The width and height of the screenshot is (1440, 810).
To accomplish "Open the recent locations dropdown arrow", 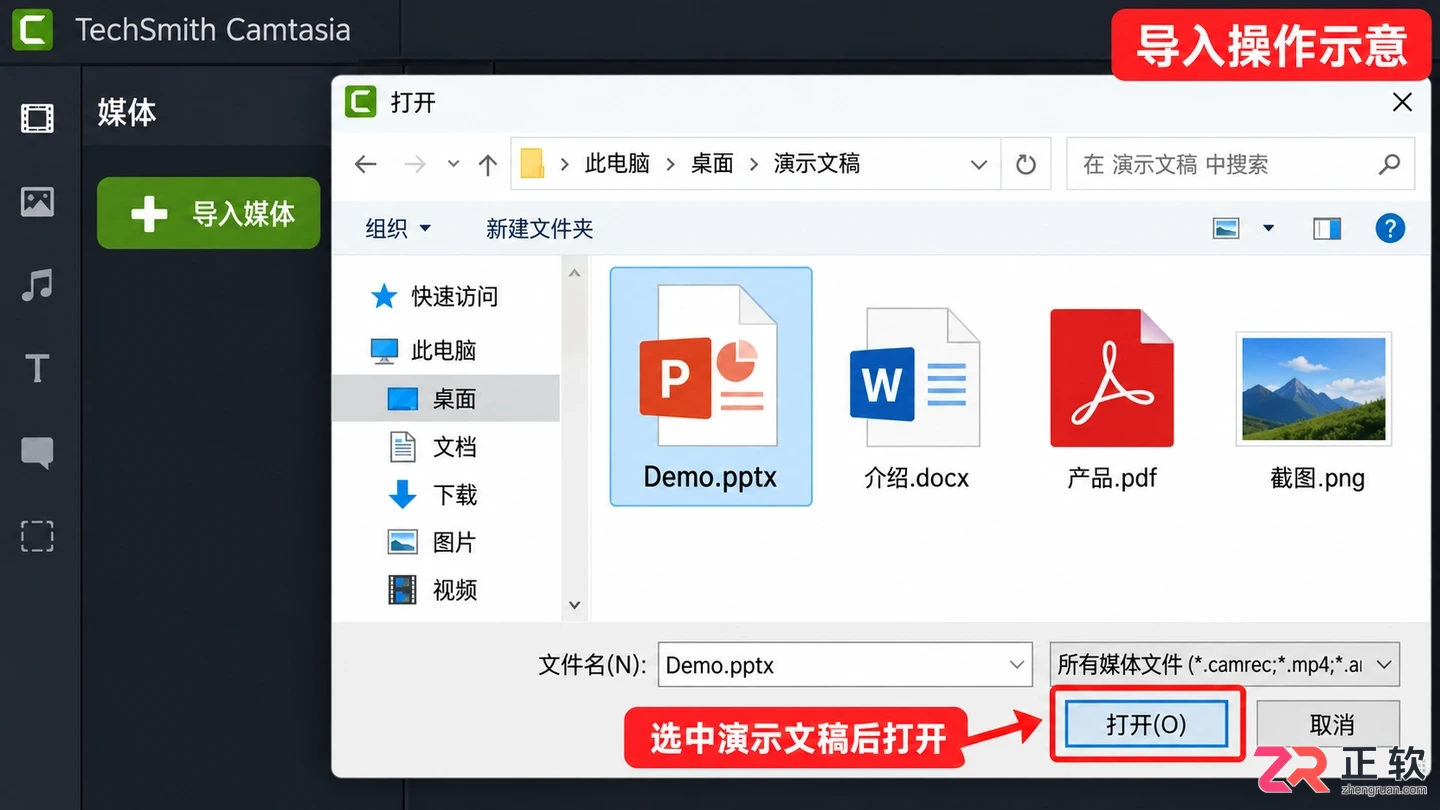I will pyautogui.click(x=453, y=164).
